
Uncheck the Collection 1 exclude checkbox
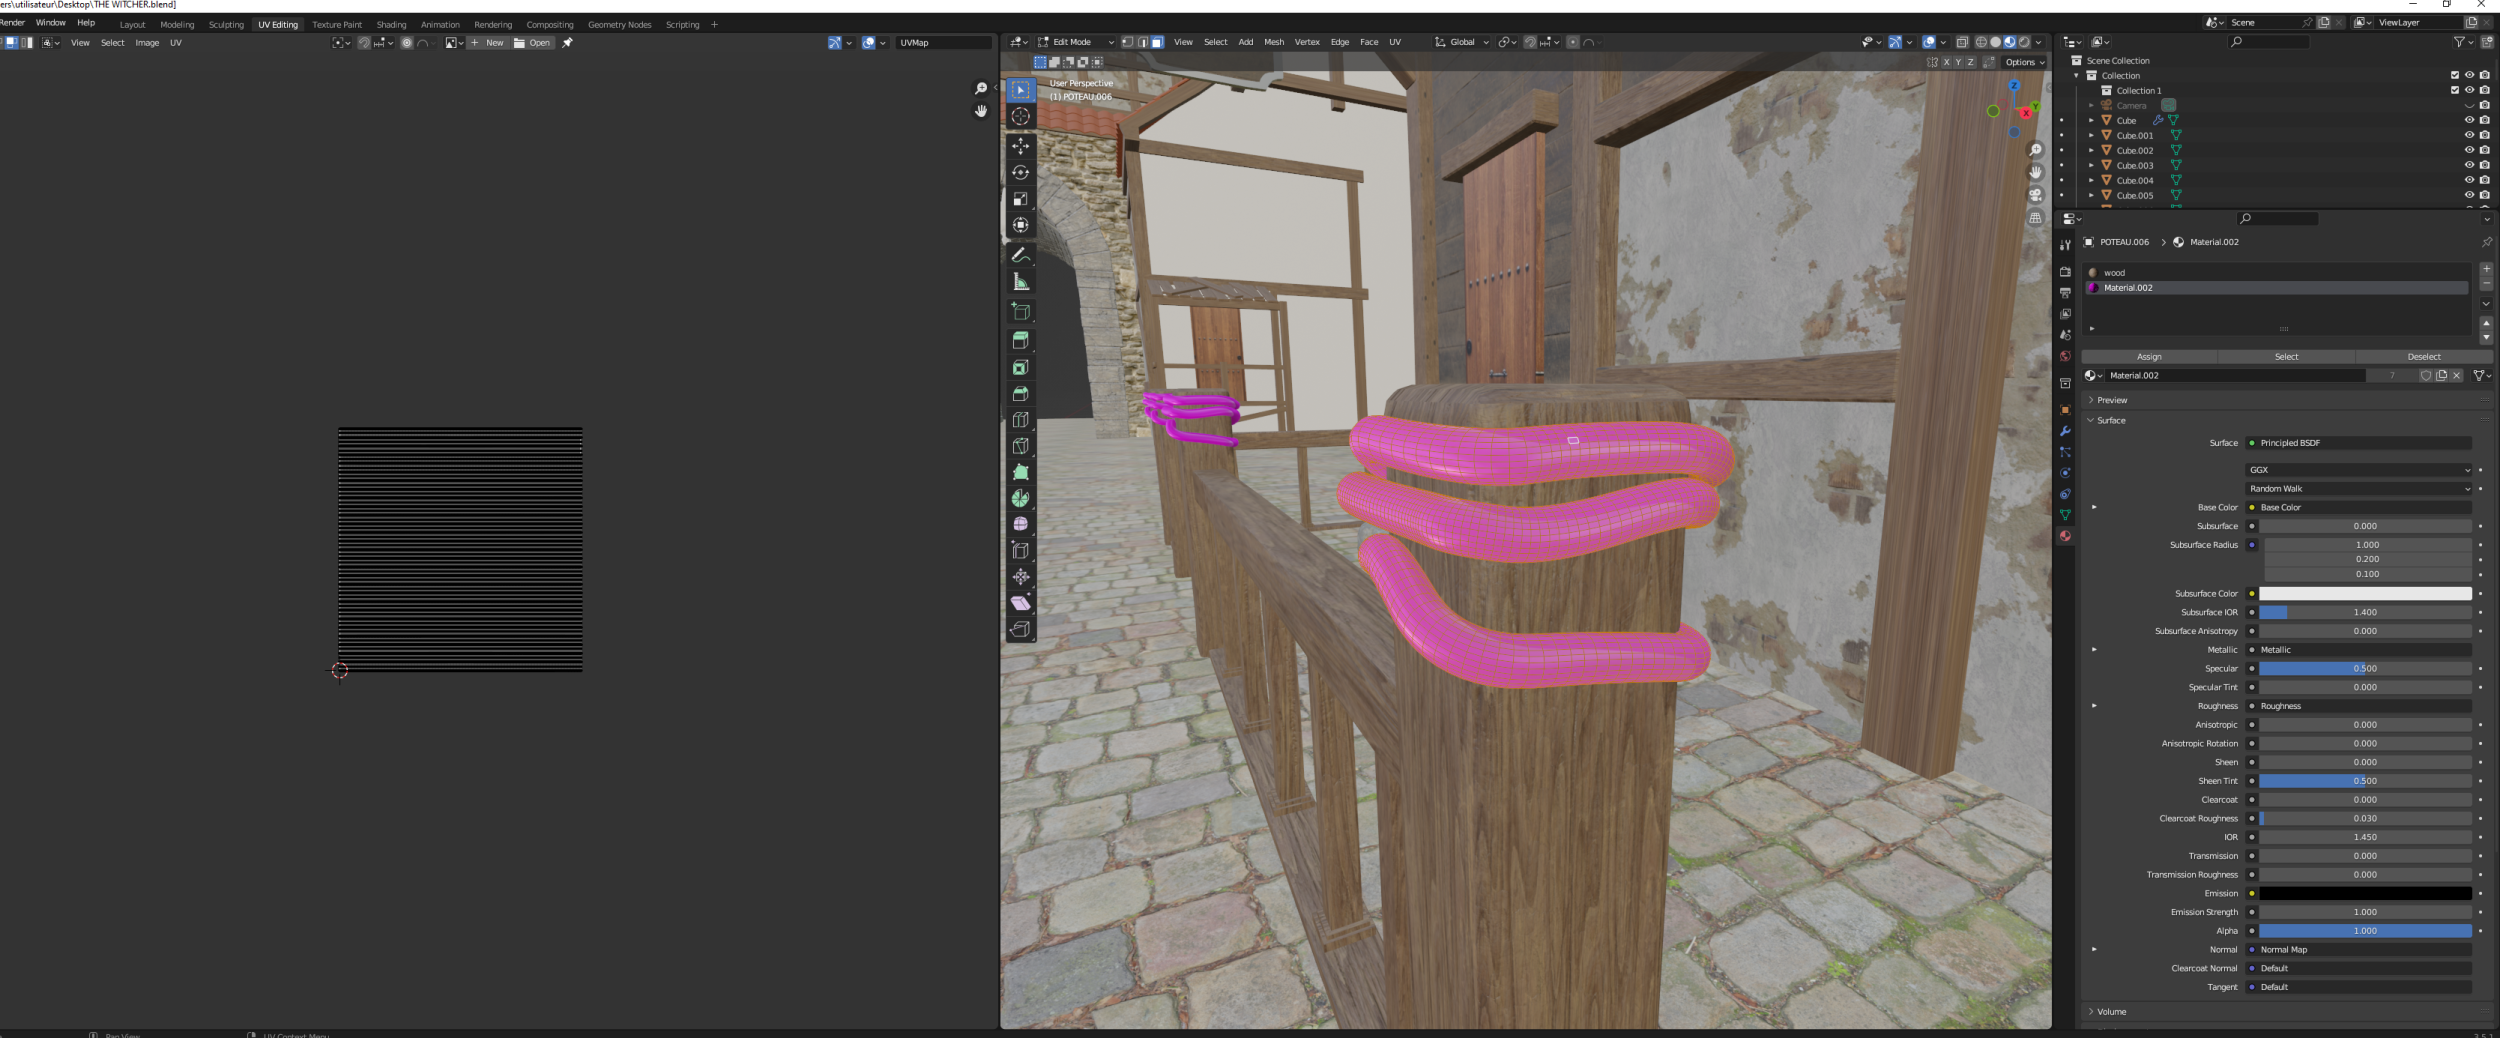(x=2454, y=90)
